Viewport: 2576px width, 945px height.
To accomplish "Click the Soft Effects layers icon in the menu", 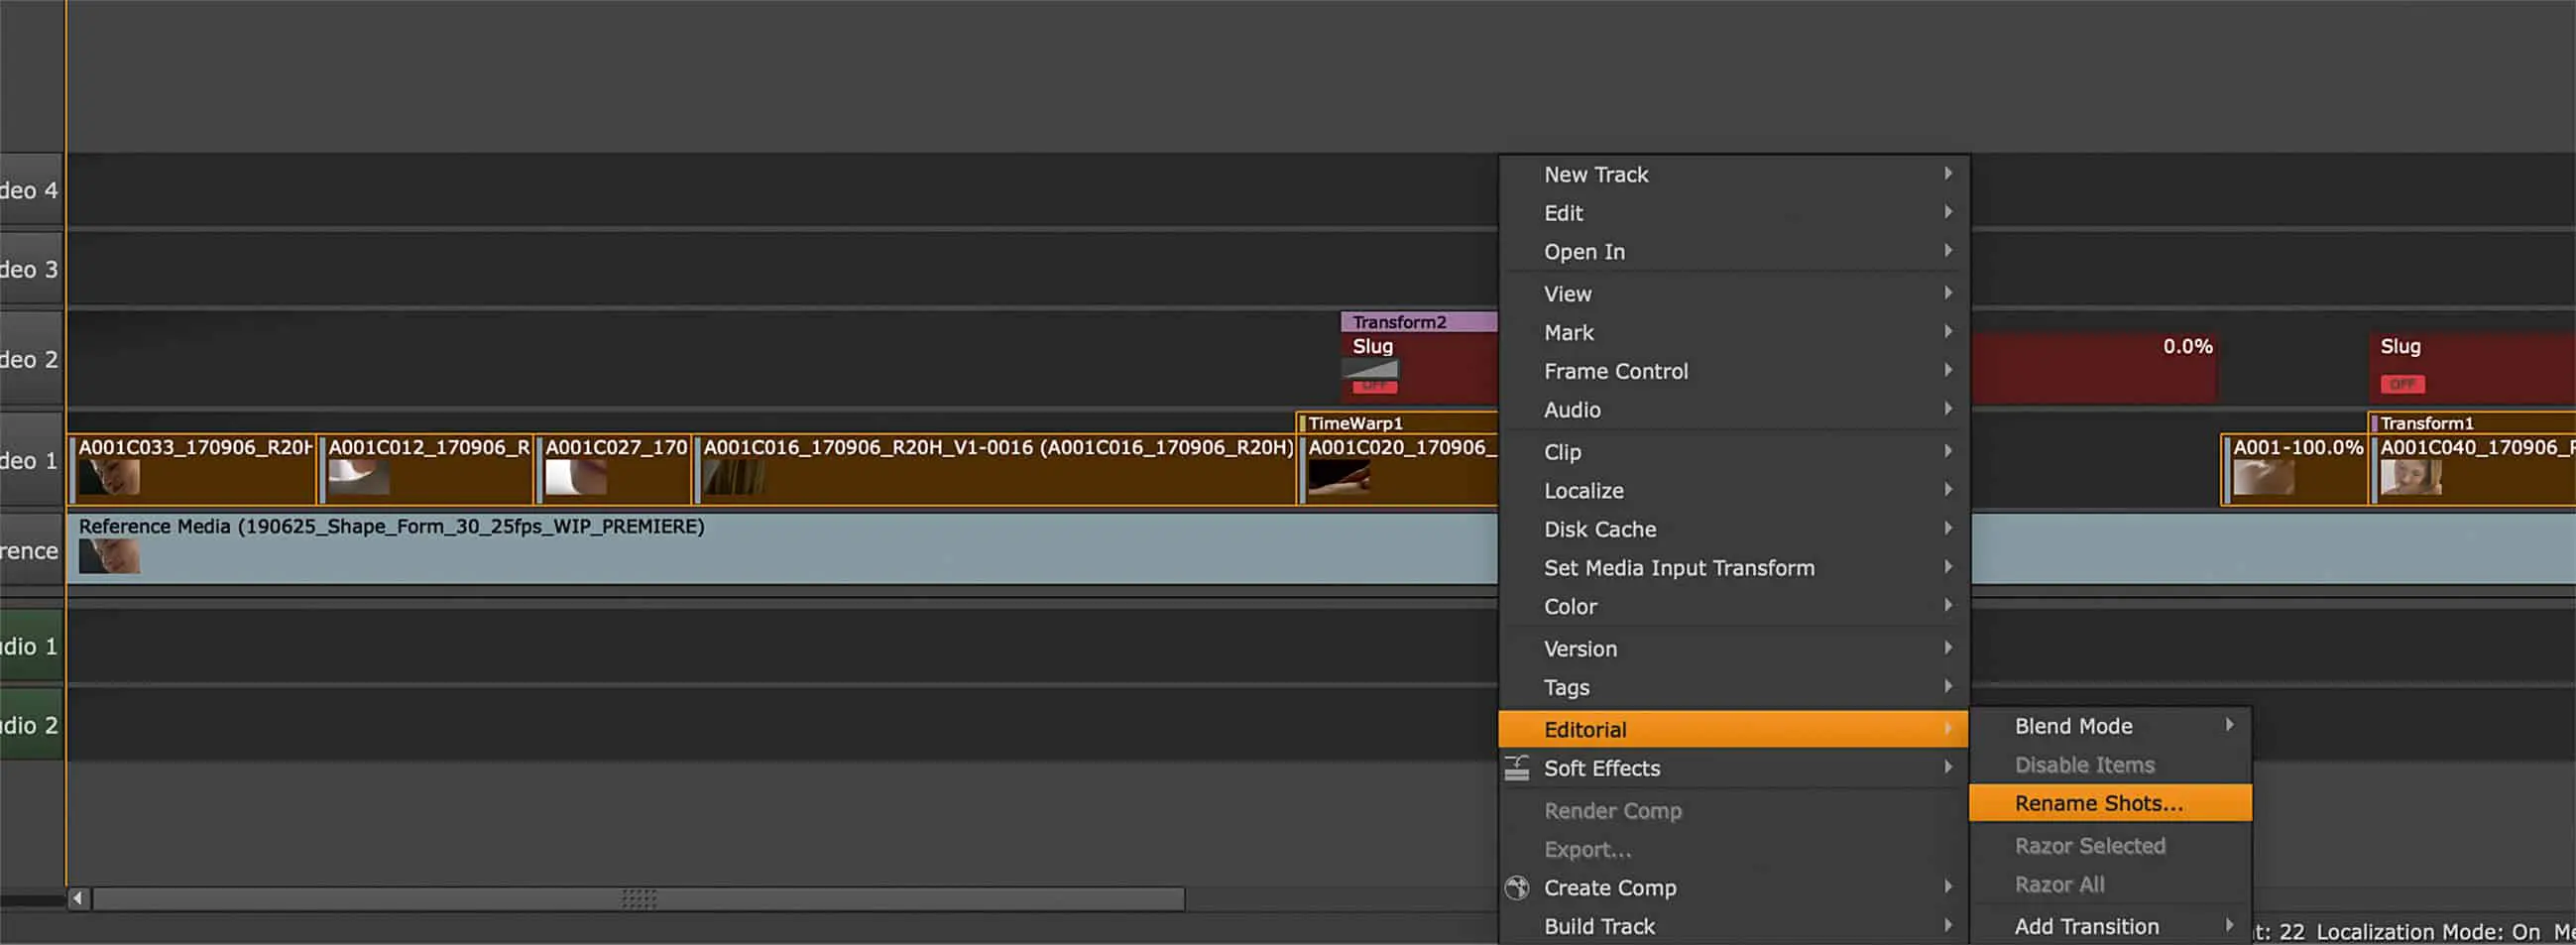I will coord(1516,768).
